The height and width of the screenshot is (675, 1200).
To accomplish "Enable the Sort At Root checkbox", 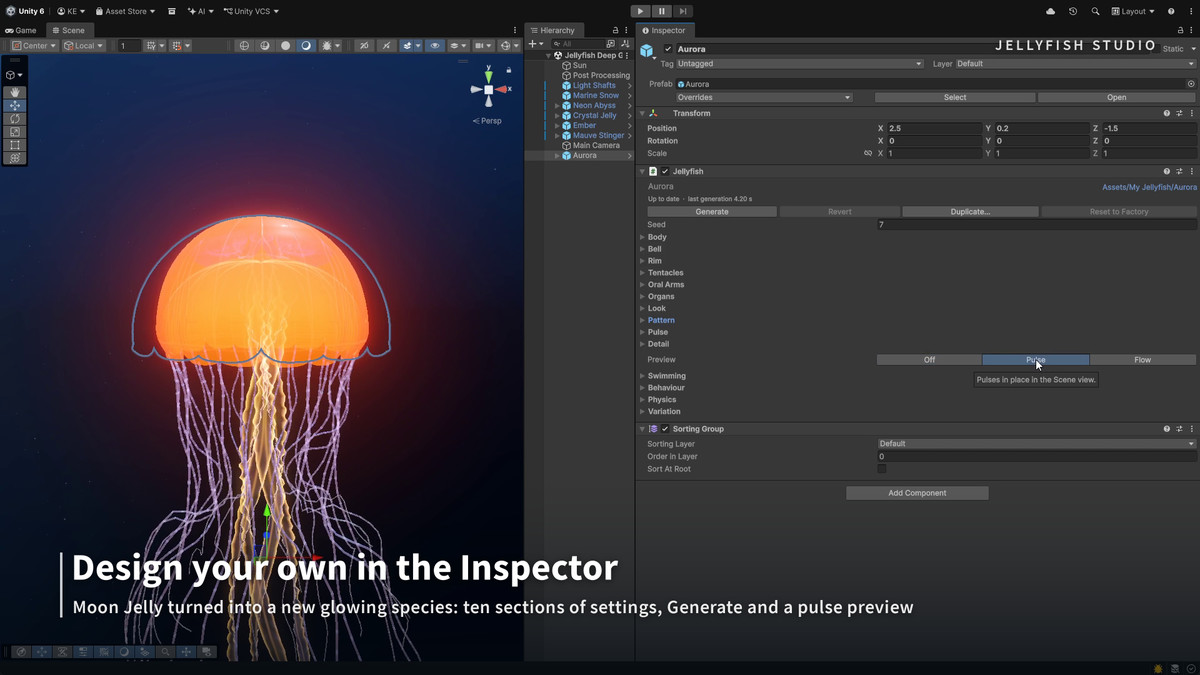I will 882,469.
